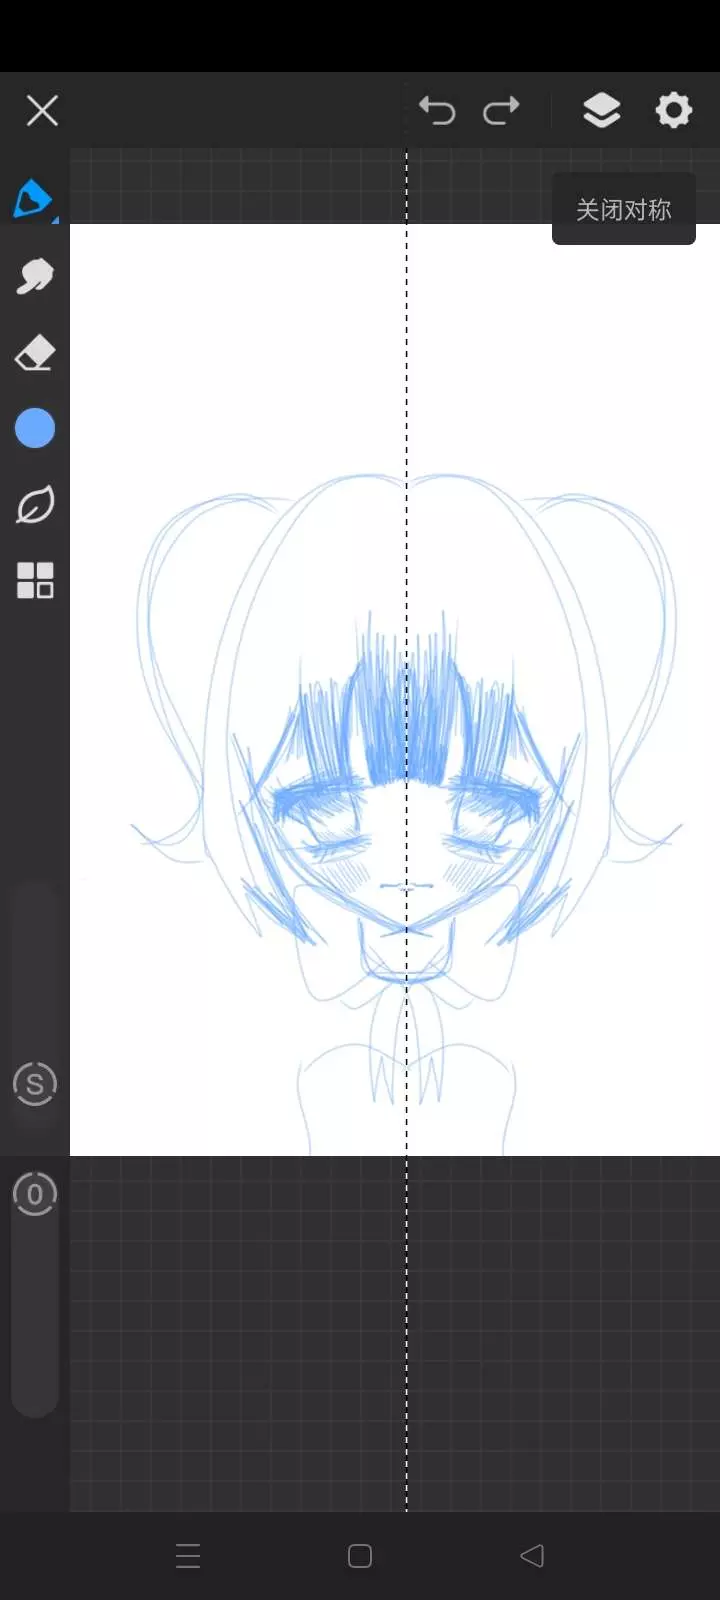The width and height of the screenshot is (720, 1600).
Task: Open the settings gear
Action: [x=673, y=110]
